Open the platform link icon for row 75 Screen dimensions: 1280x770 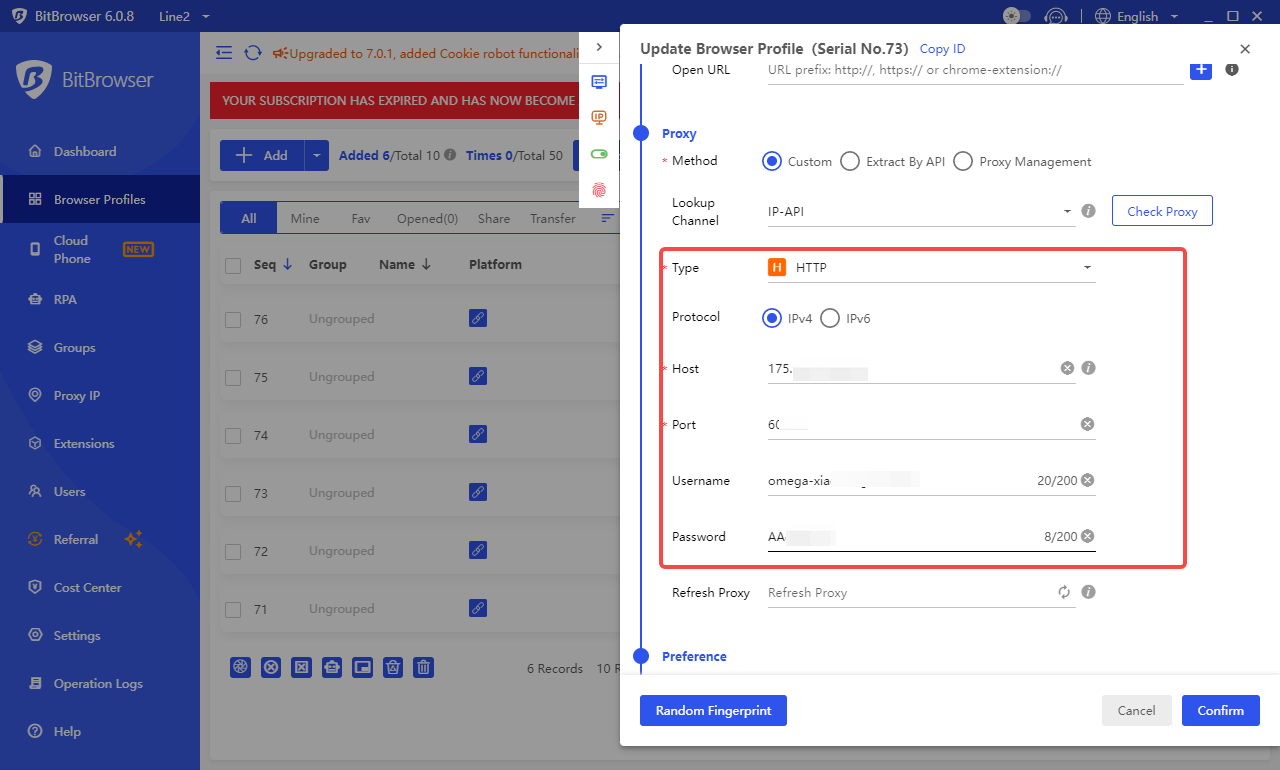478,377
